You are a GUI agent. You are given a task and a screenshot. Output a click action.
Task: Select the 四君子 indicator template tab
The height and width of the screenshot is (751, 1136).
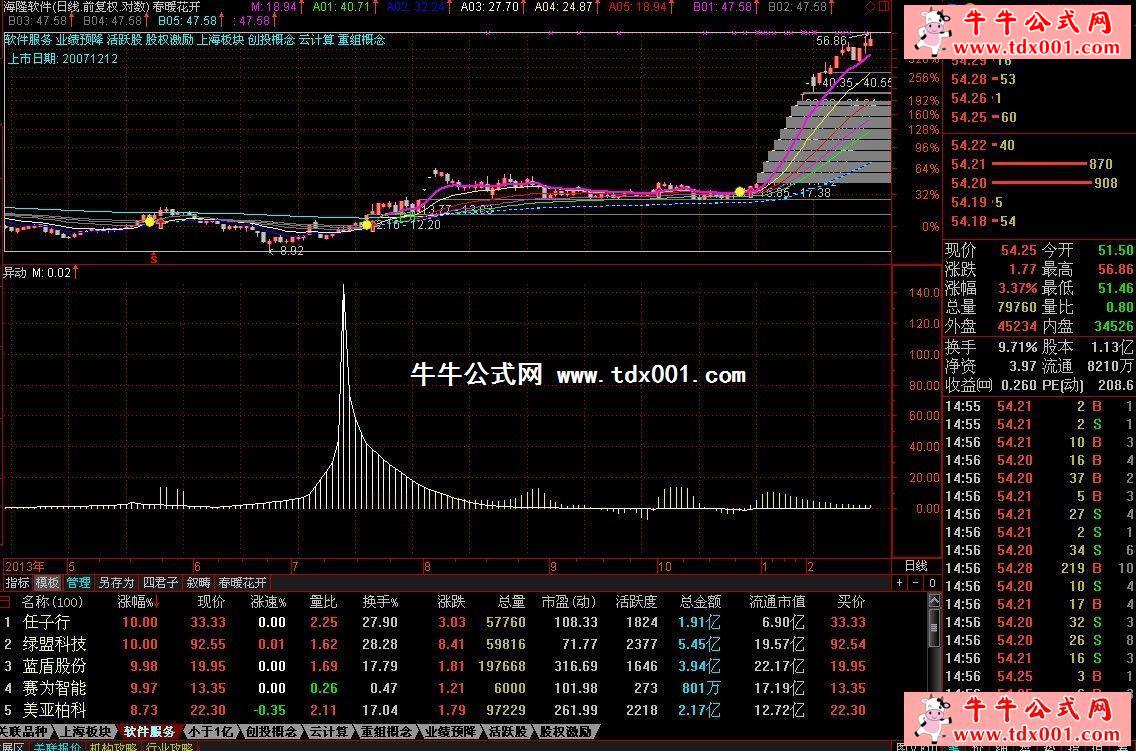pyautogui.click(x=160, y=582)
